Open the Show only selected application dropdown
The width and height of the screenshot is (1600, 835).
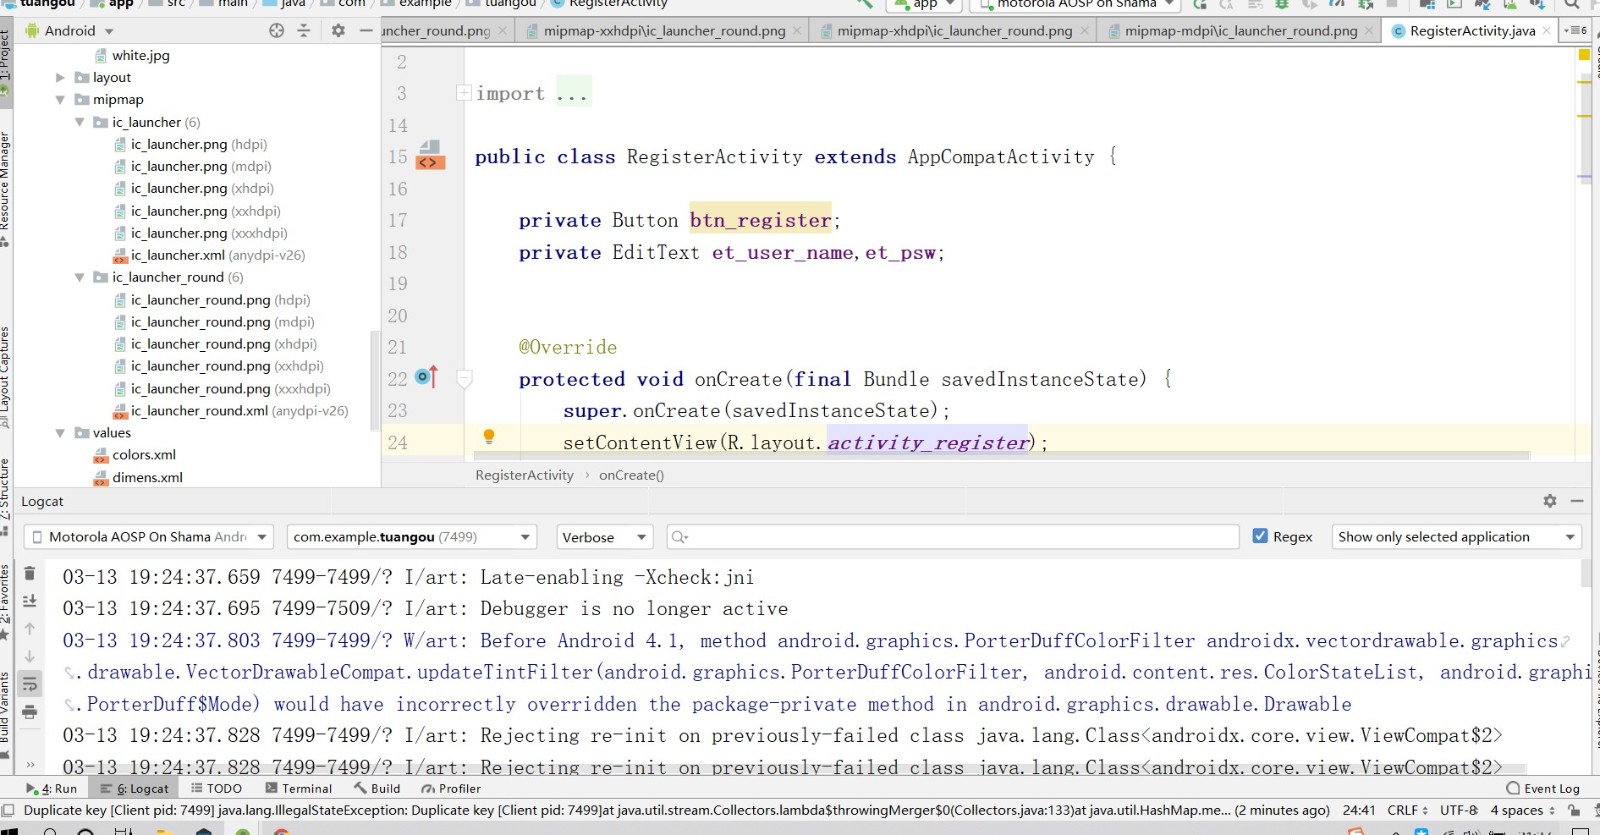click(x=1457, y=537)
